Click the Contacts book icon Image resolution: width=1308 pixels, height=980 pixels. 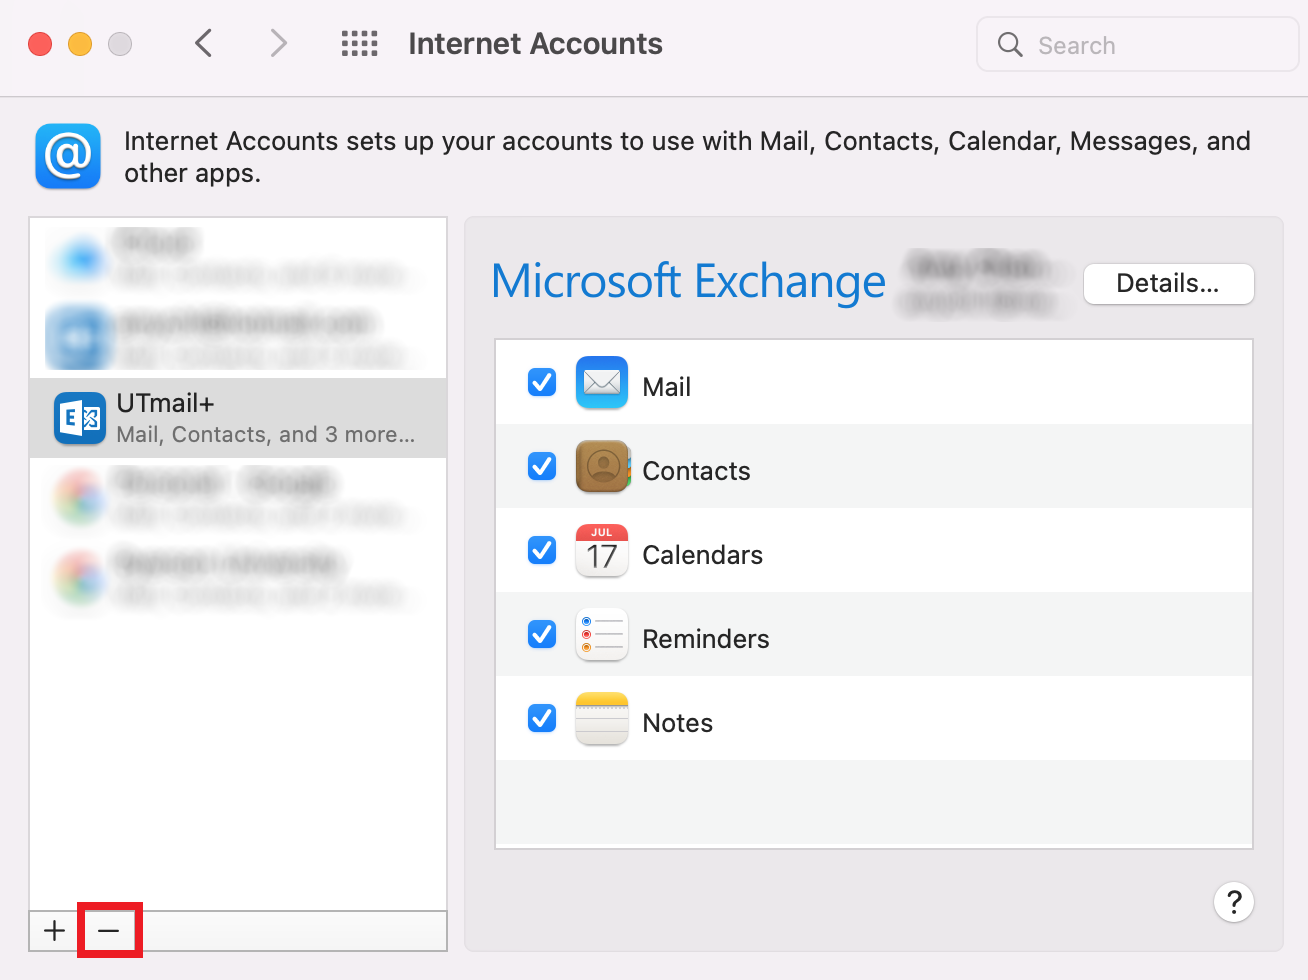point(602,466)
